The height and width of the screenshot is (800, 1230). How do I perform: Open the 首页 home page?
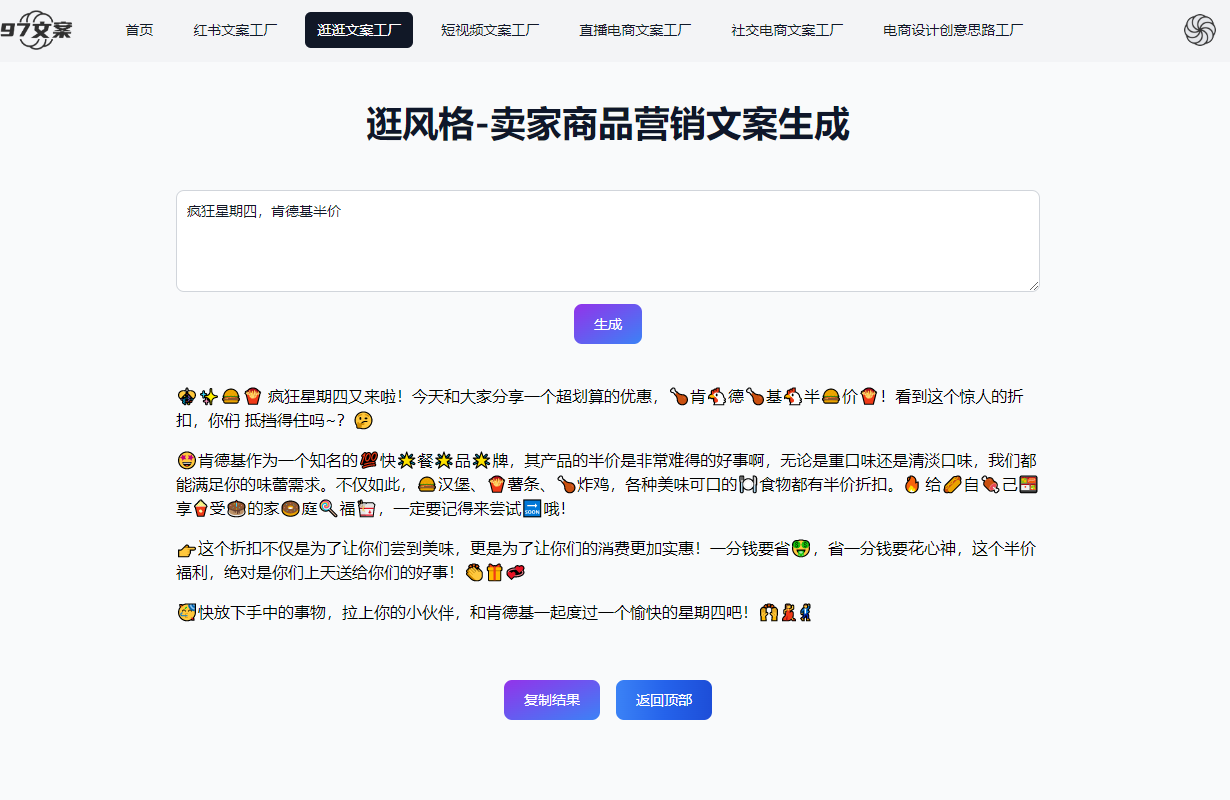click(x=139, y=30)
